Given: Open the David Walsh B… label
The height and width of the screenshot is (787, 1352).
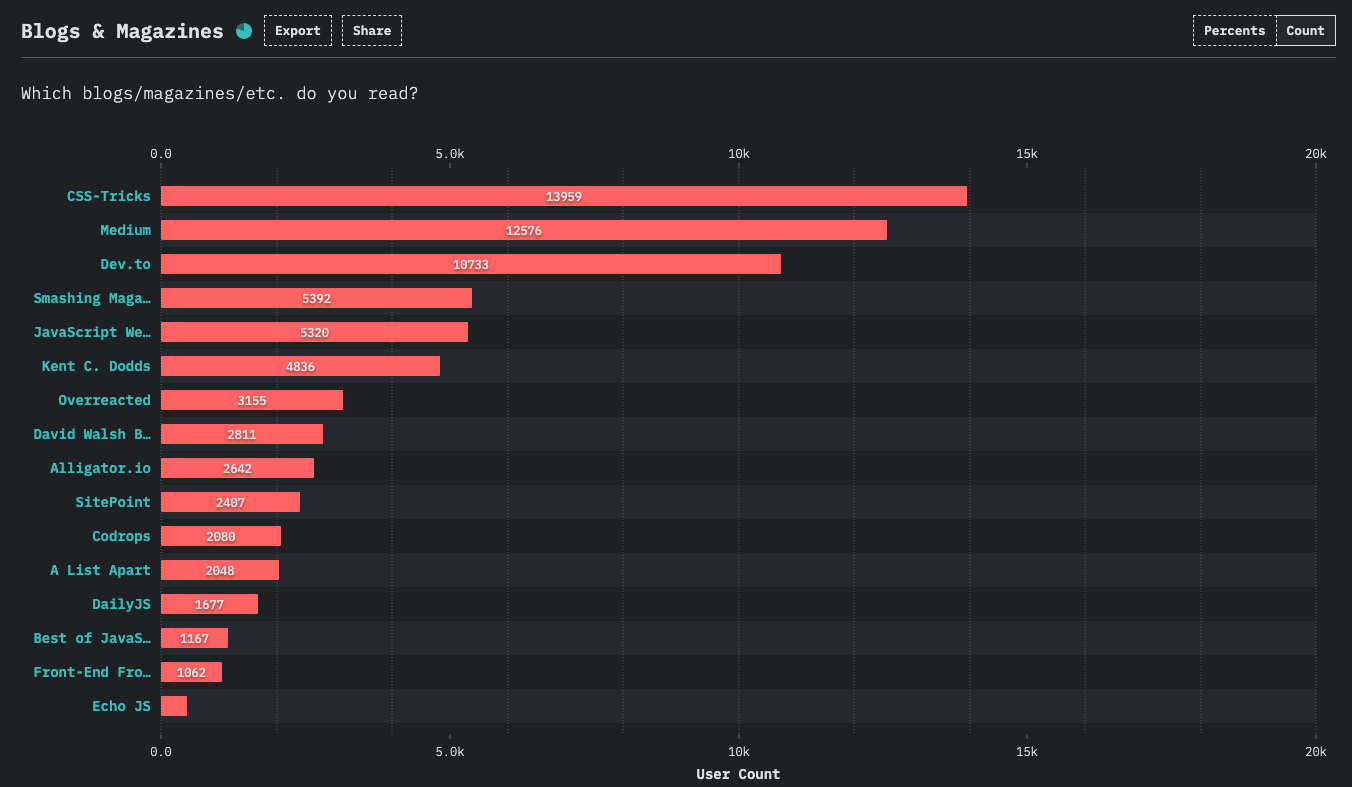Looking at the screenshot, I should [x=92, y=434].
